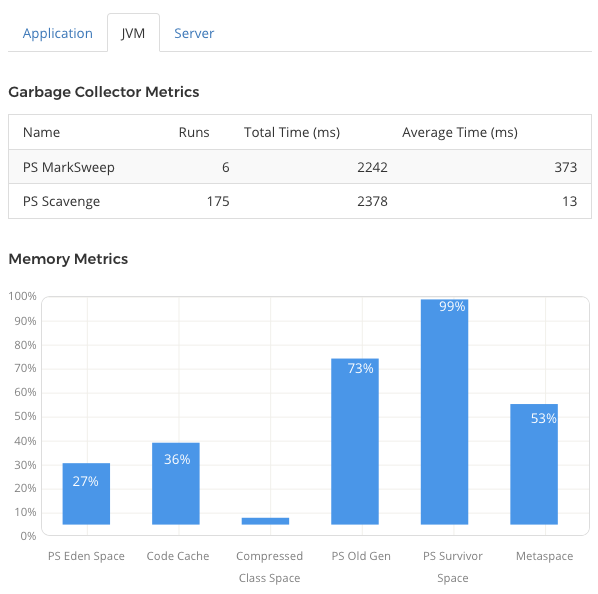Screen dimensions: 598x594
Task: Click the PS Old Gen 73% bar
Action: click(x=355, y=441)
